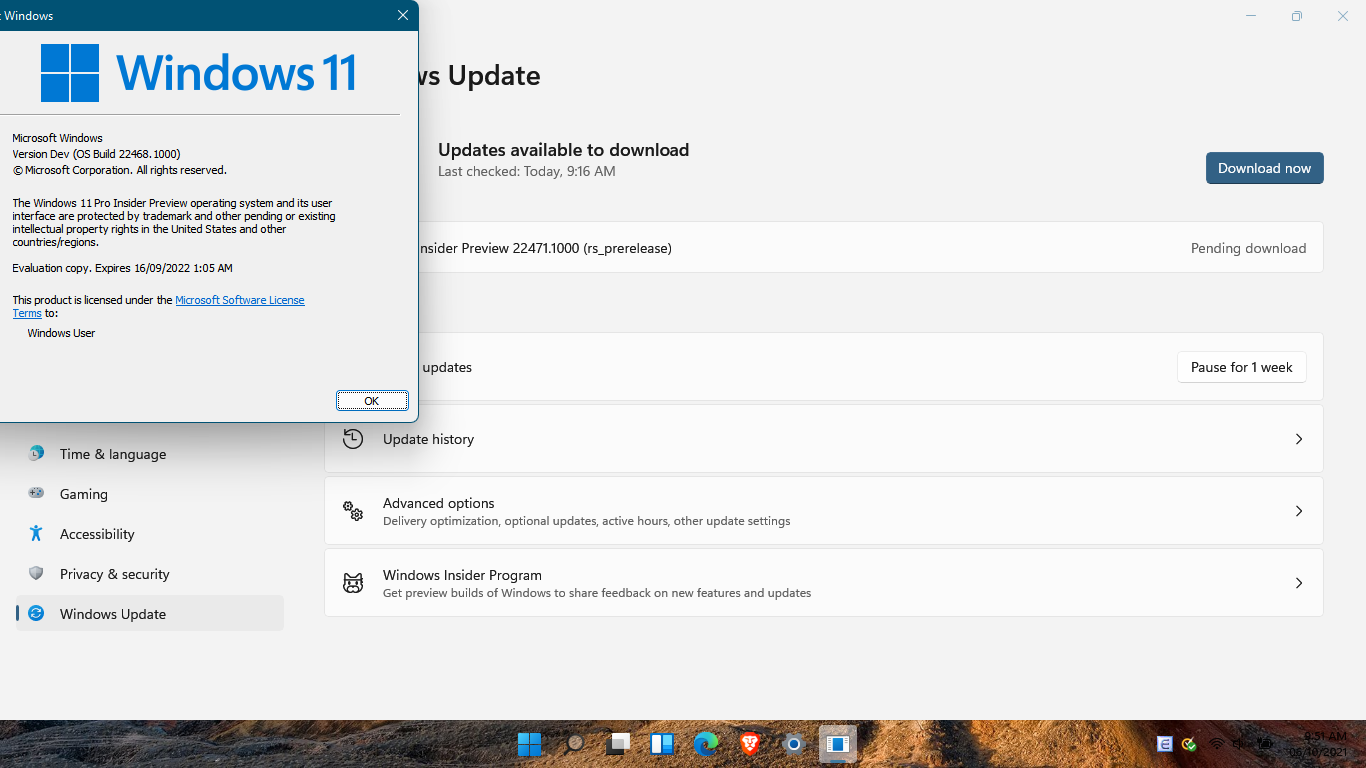This screenshot has width=1366, height=768.
Task: Click the Last checked time text
Action: point(527,171)
